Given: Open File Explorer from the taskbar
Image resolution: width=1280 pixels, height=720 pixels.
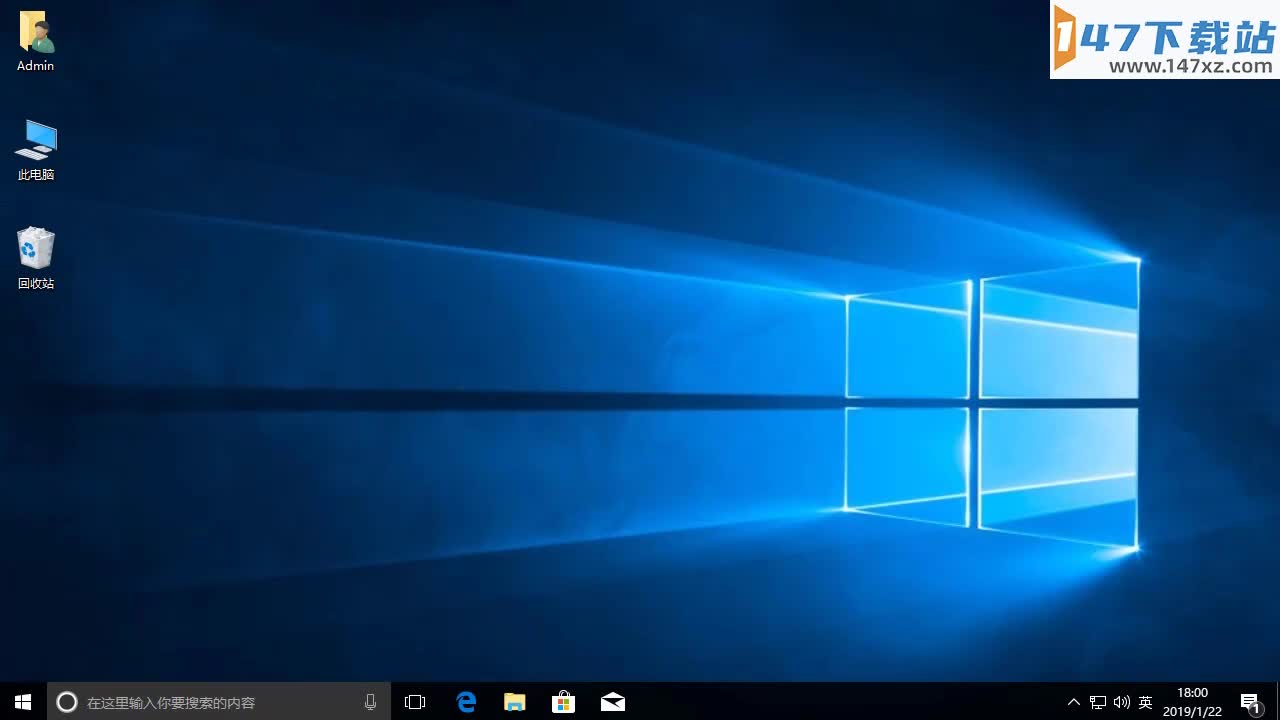Looking at the screenshot, I should pos(515,702).
